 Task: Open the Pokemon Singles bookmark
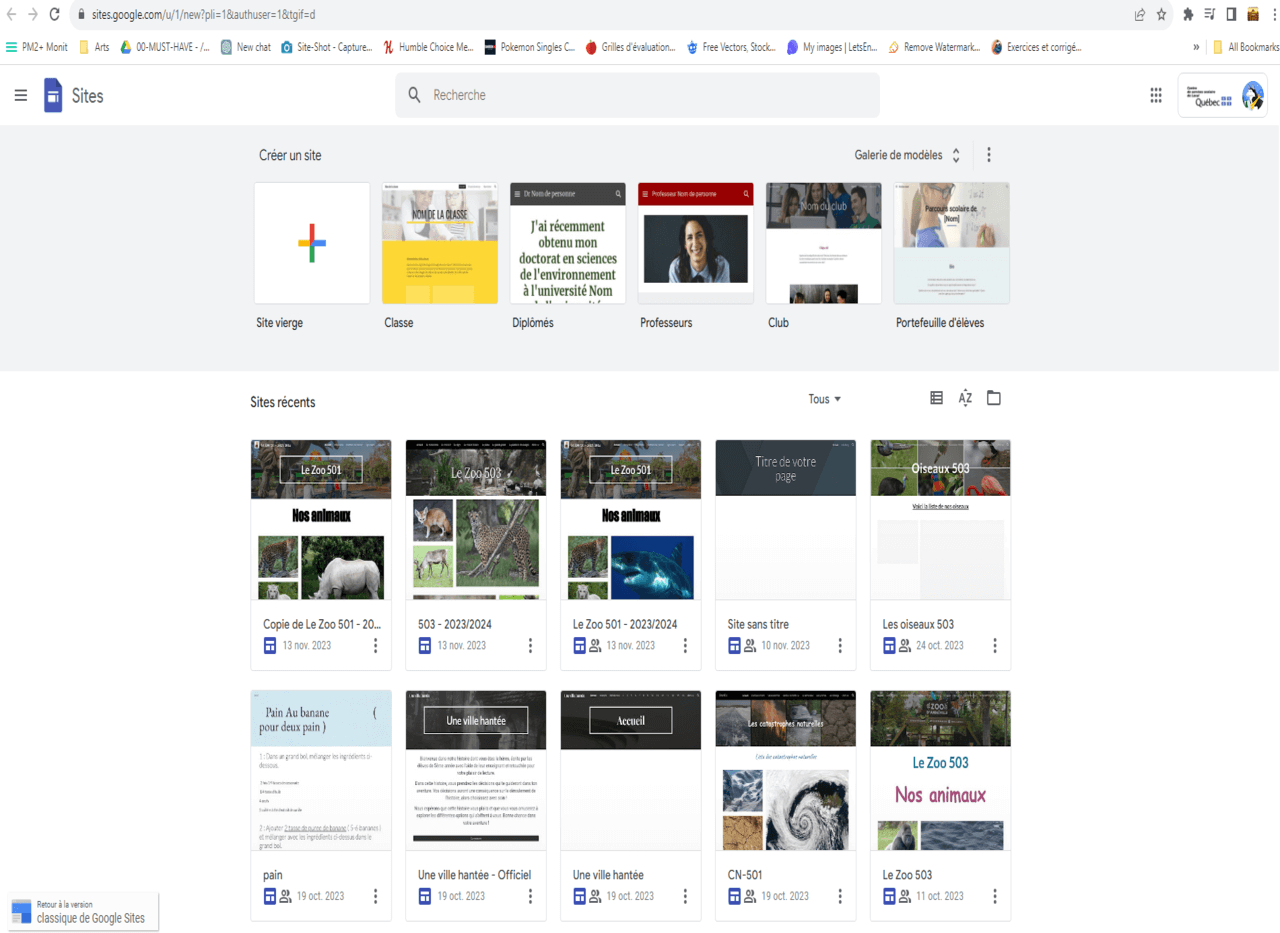[529, 47]
